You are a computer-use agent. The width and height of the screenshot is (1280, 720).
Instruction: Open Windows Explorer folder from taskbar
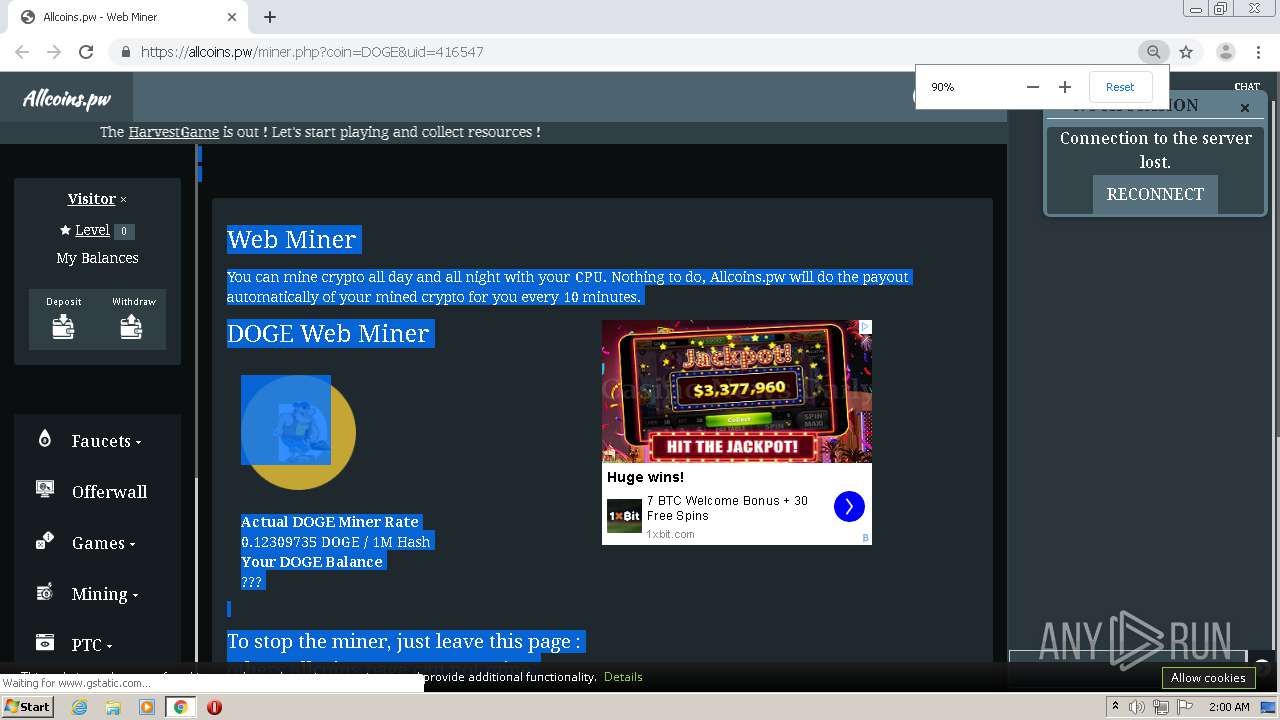pos(113,706)
